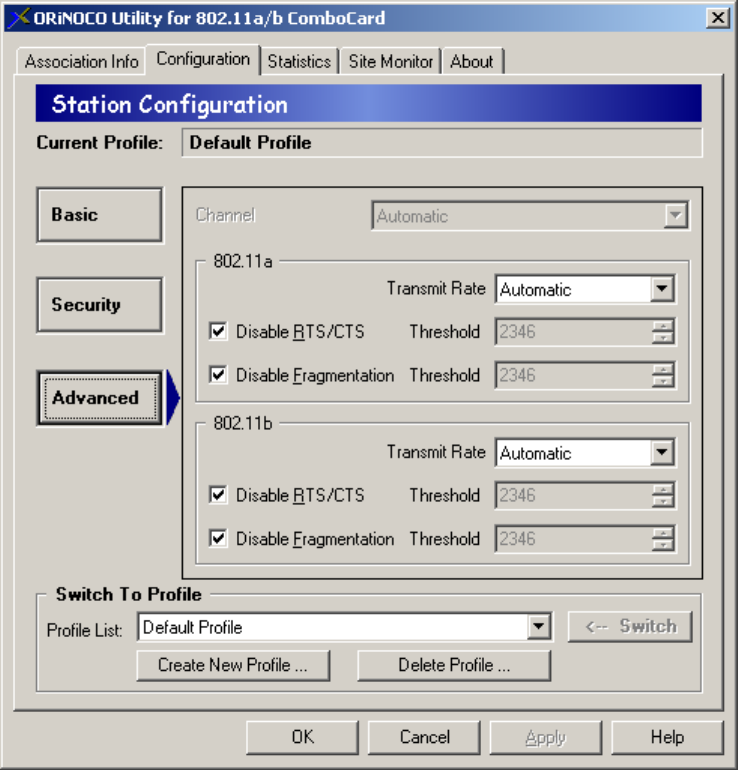Open the About tab
The height and width of the screenshot is (770, 738).
tap(471, 62)
